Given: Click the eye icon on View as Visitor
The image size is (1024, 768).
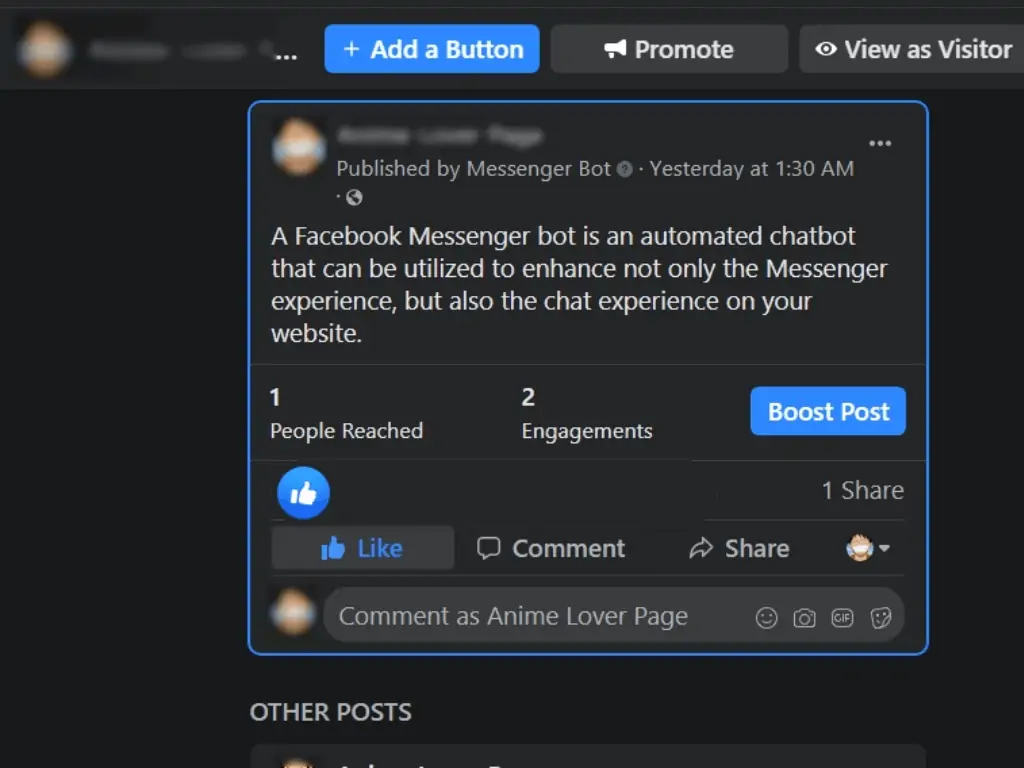Looking at the screenshot, I should tap(826, 49).
